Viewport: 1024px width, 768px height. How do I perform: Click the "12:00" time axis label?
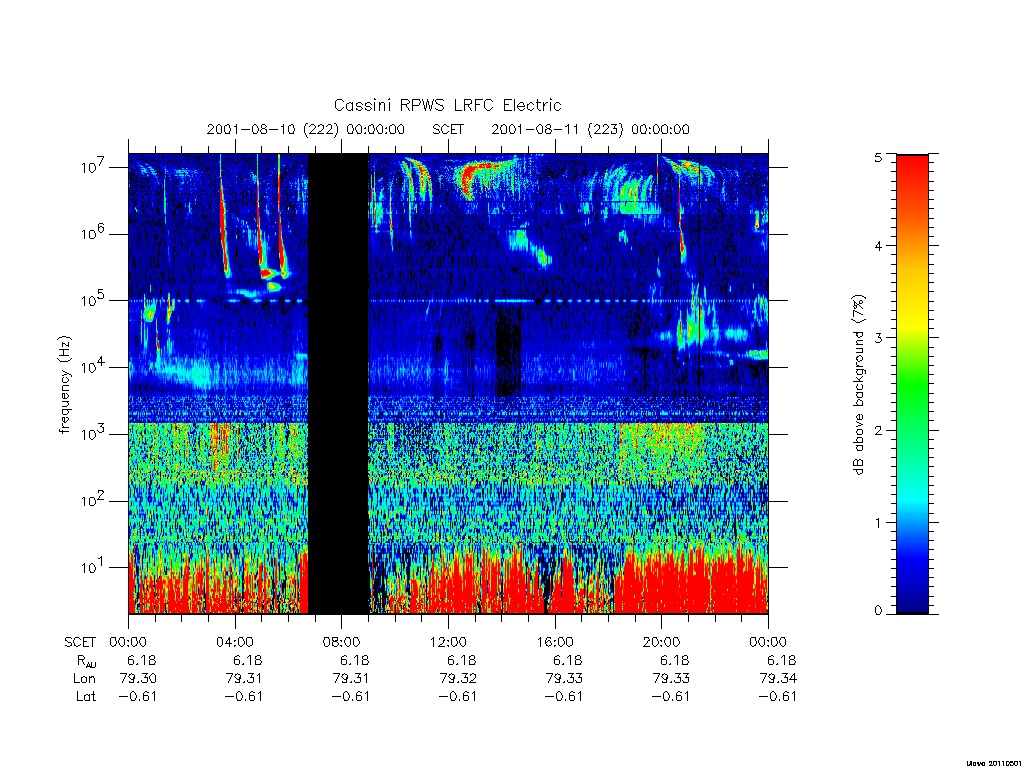[x=448, y=642]
